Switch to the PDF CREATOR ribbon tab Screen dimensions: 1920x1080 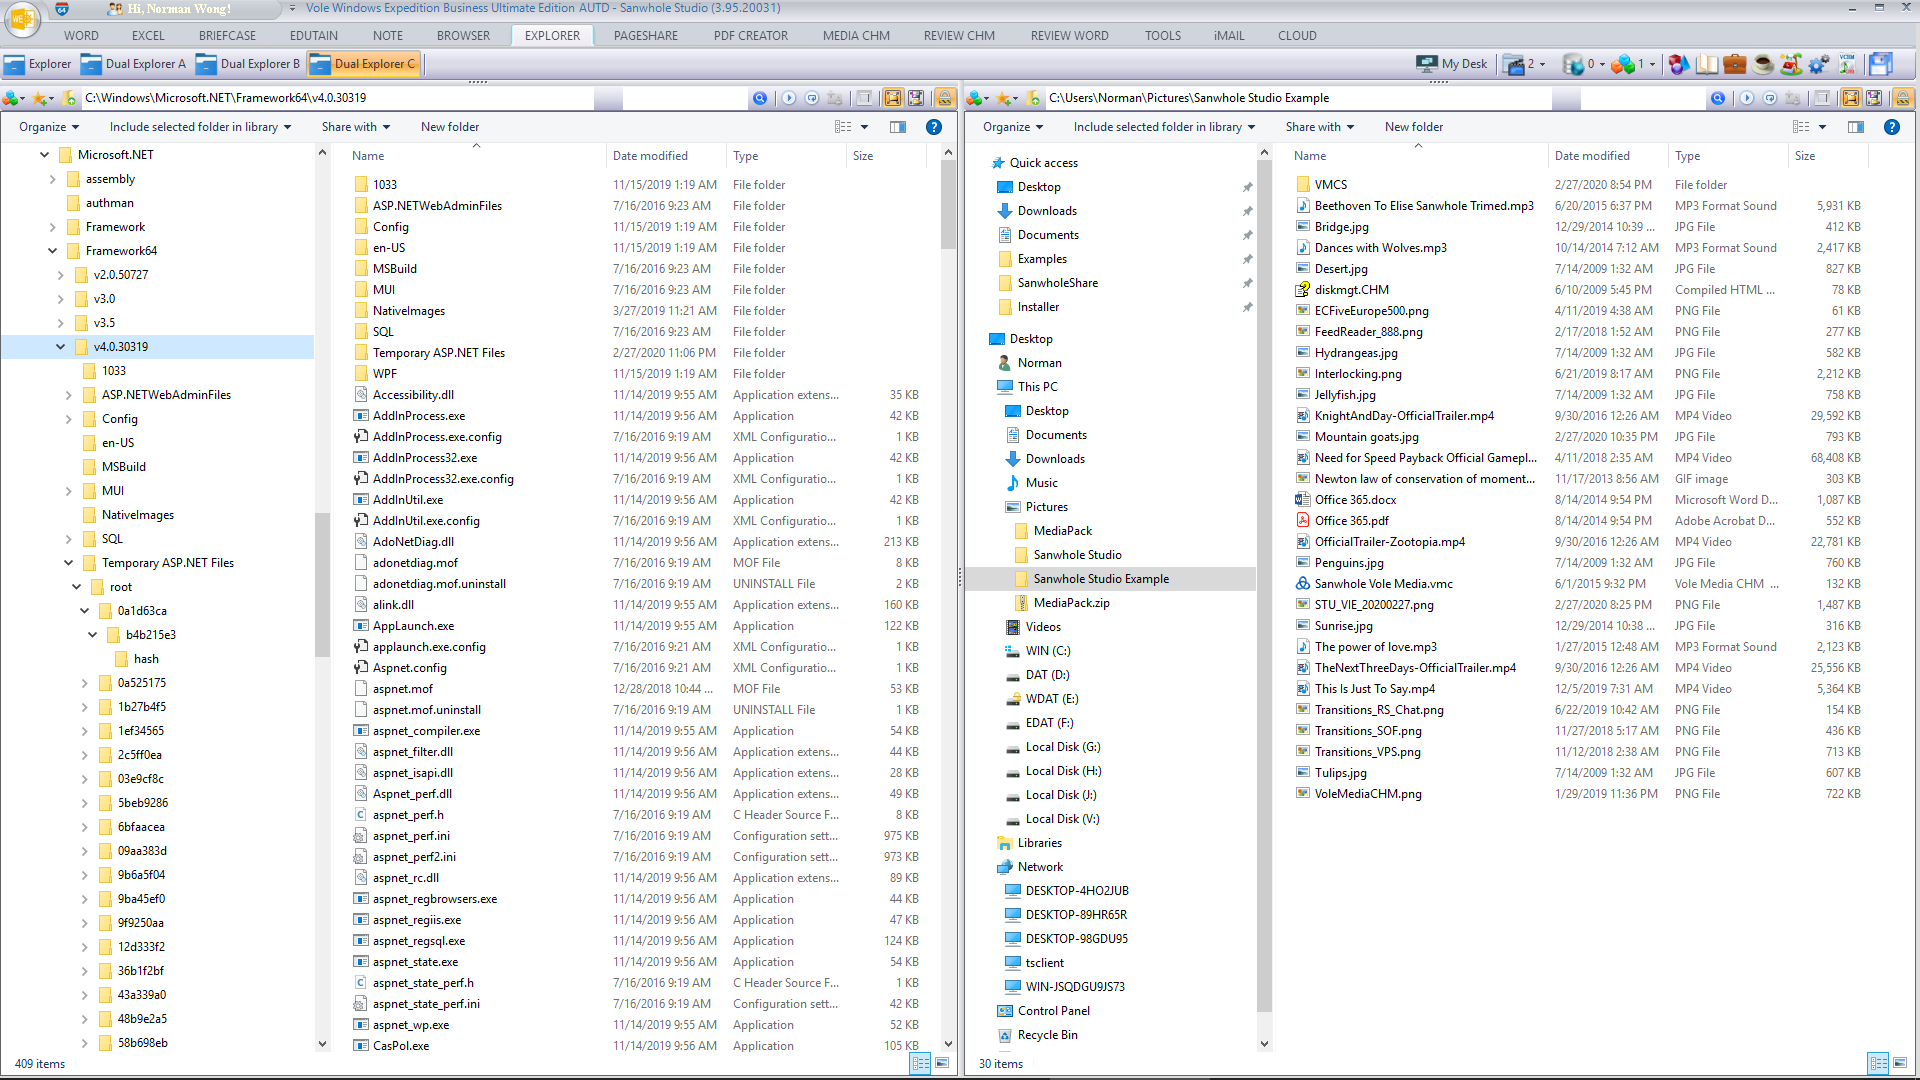(x=750, y=35)
